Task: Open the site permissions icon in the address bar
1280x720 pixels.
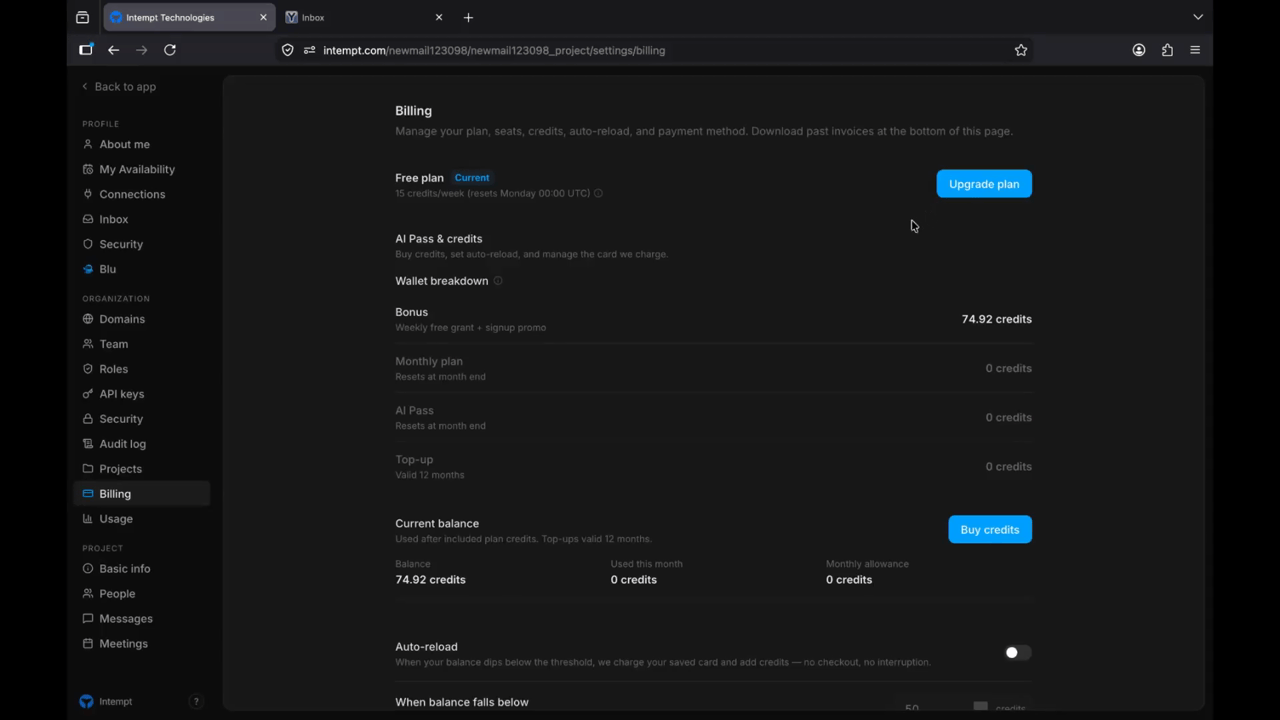Action: click(x=309, y=50)
